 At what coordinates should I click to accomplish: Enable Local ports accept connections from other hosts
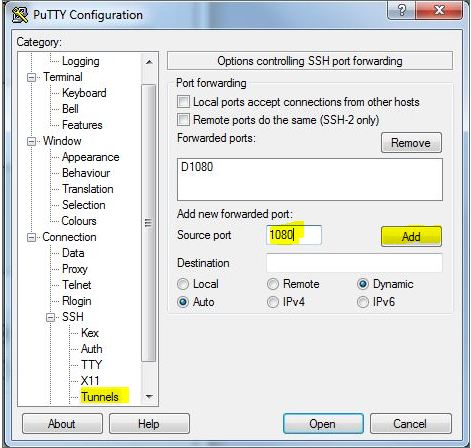(183, 102)
